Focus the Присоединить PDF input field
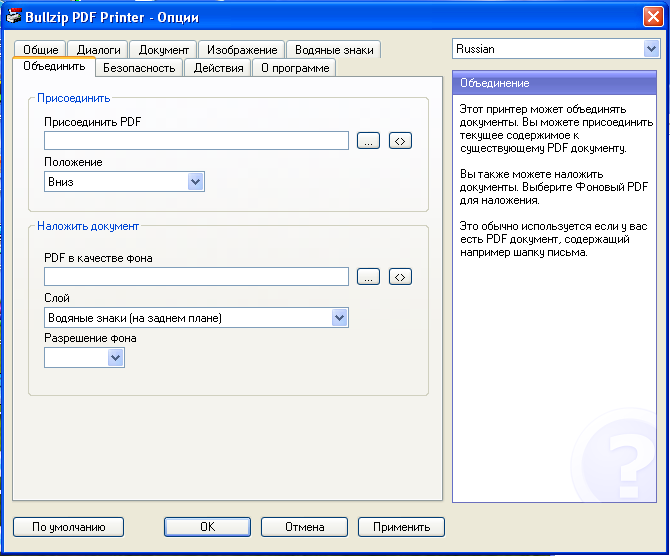 (x=197, y=141)
